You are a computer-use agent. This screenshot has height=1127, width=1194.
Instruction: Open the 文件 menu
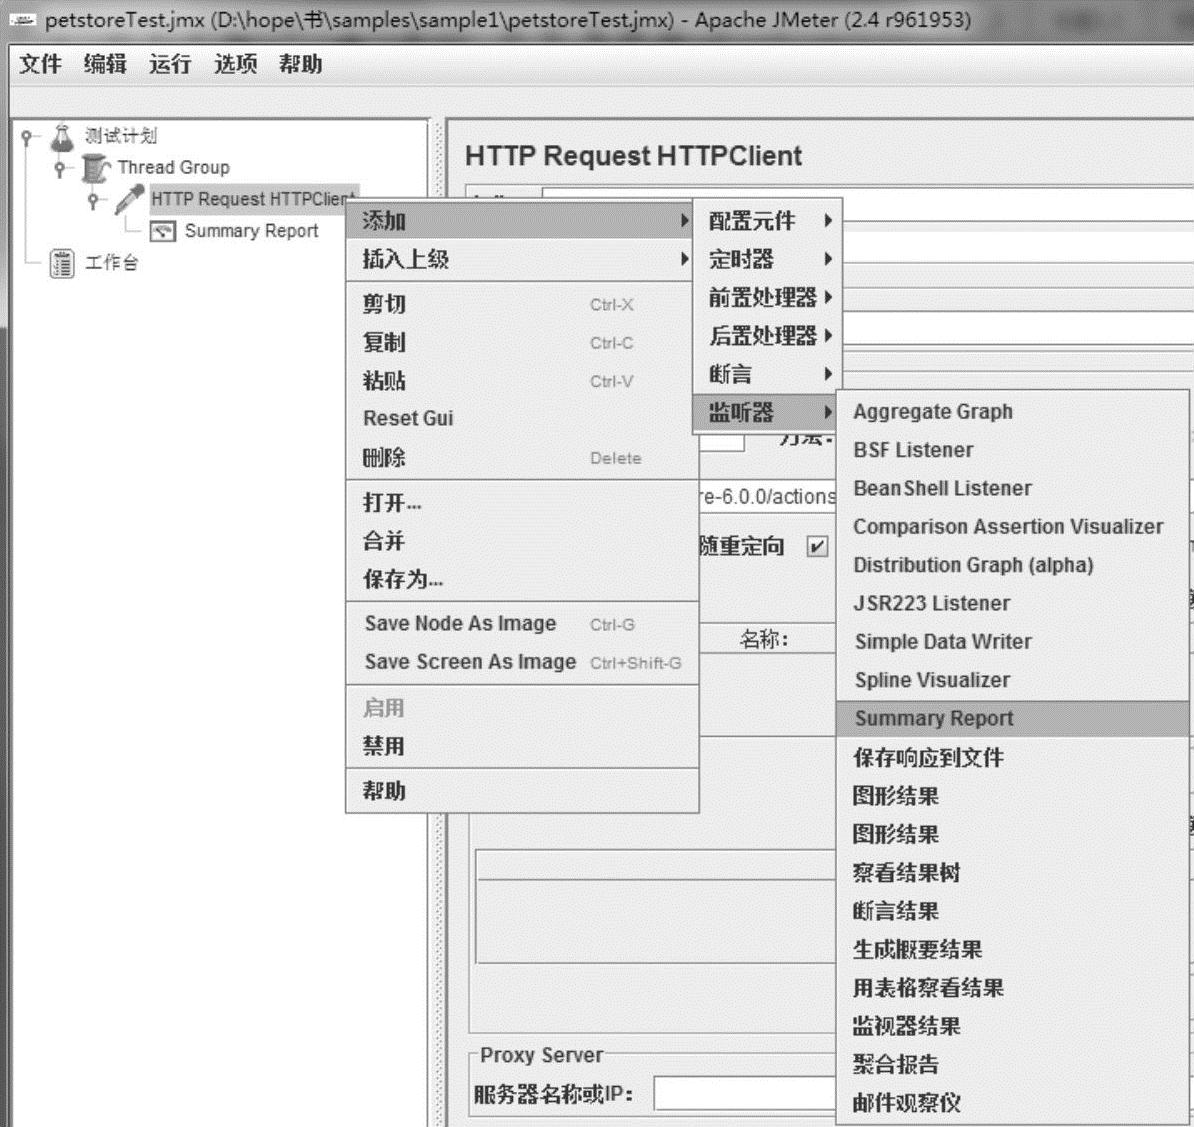[40, 64]
